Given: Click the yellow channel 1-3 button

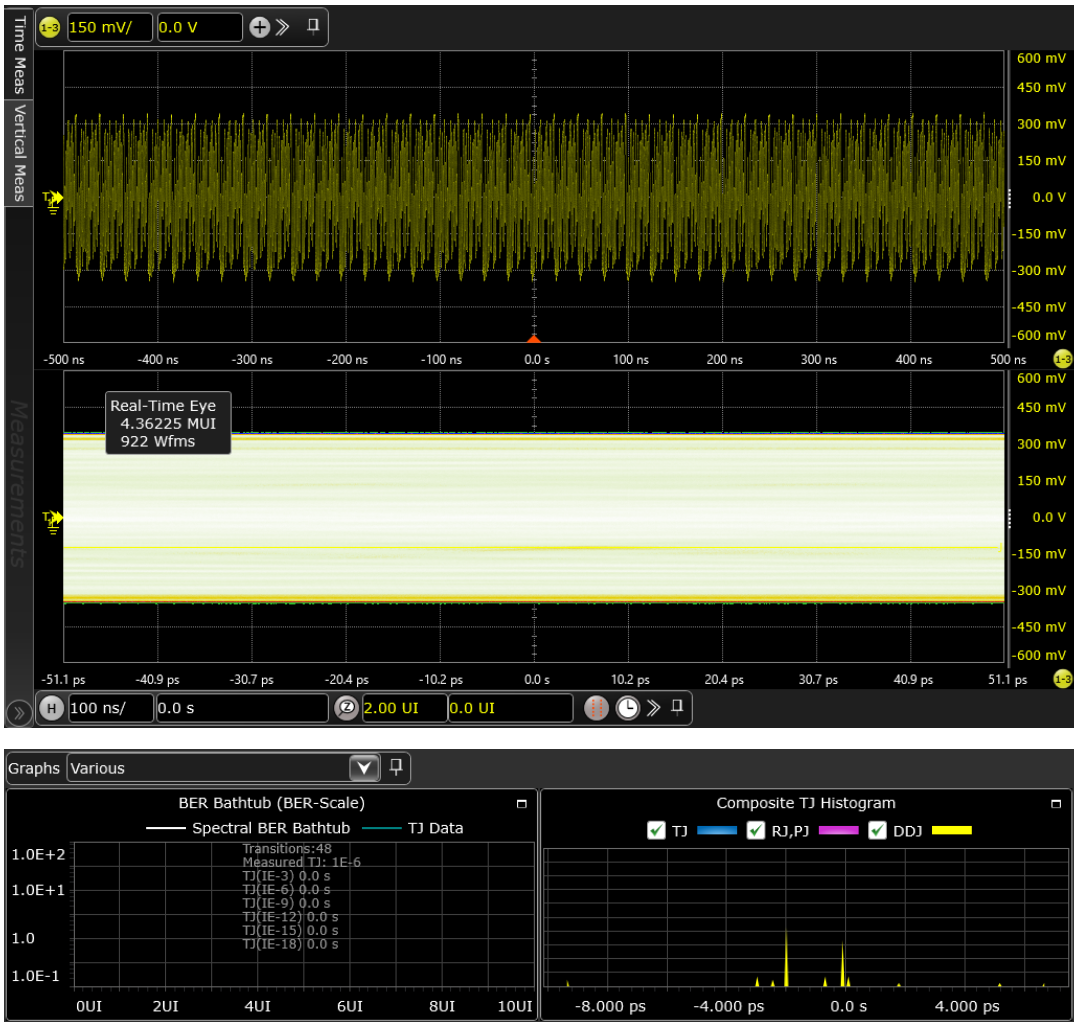Looking at the screenshot, I should click(50, 27).
